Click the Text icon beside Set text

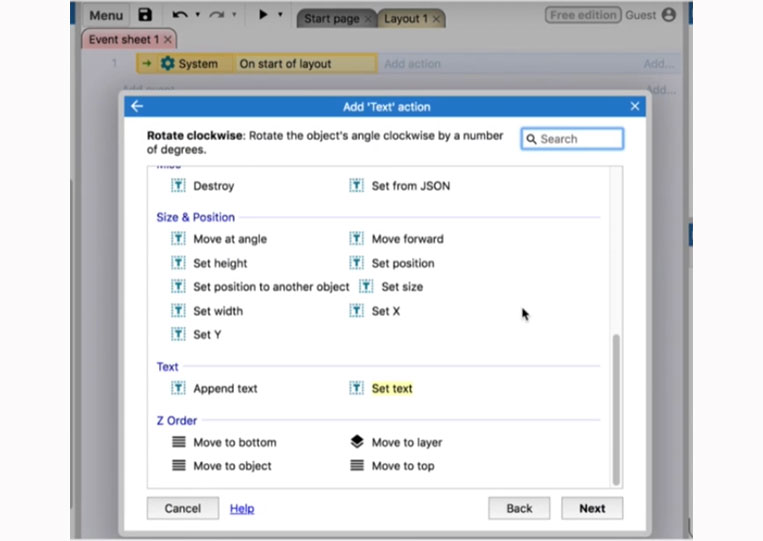356,388
